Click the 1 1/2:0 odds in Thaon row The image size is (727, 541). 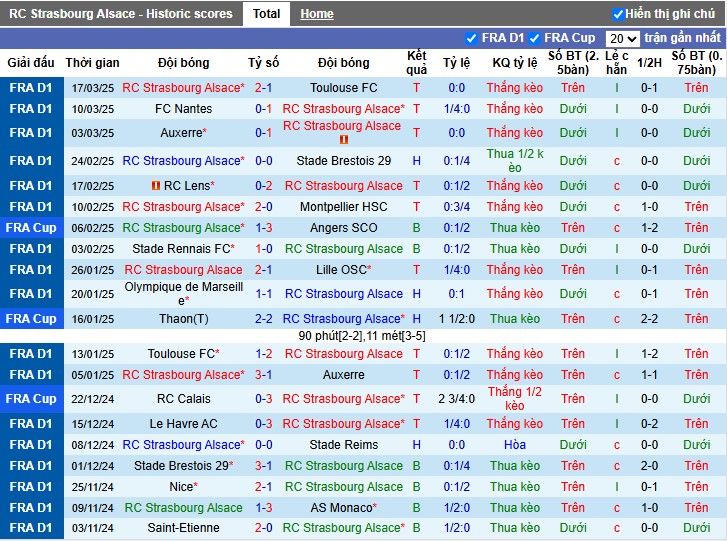[457, 318]
